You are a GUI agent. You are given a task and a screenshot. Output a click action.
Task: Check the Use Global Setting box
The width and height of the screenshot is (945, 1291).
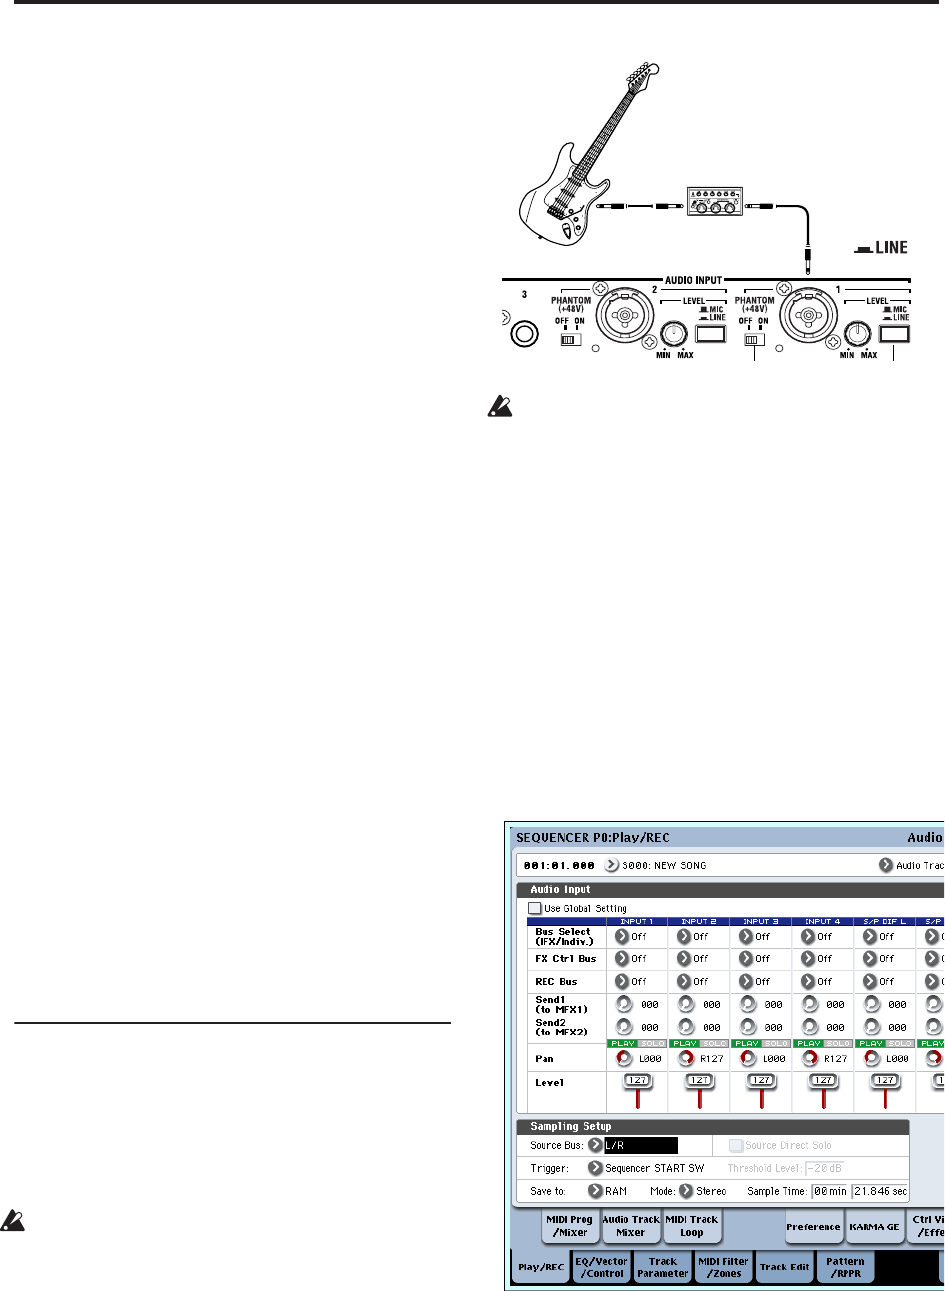(x=534, y=909)
